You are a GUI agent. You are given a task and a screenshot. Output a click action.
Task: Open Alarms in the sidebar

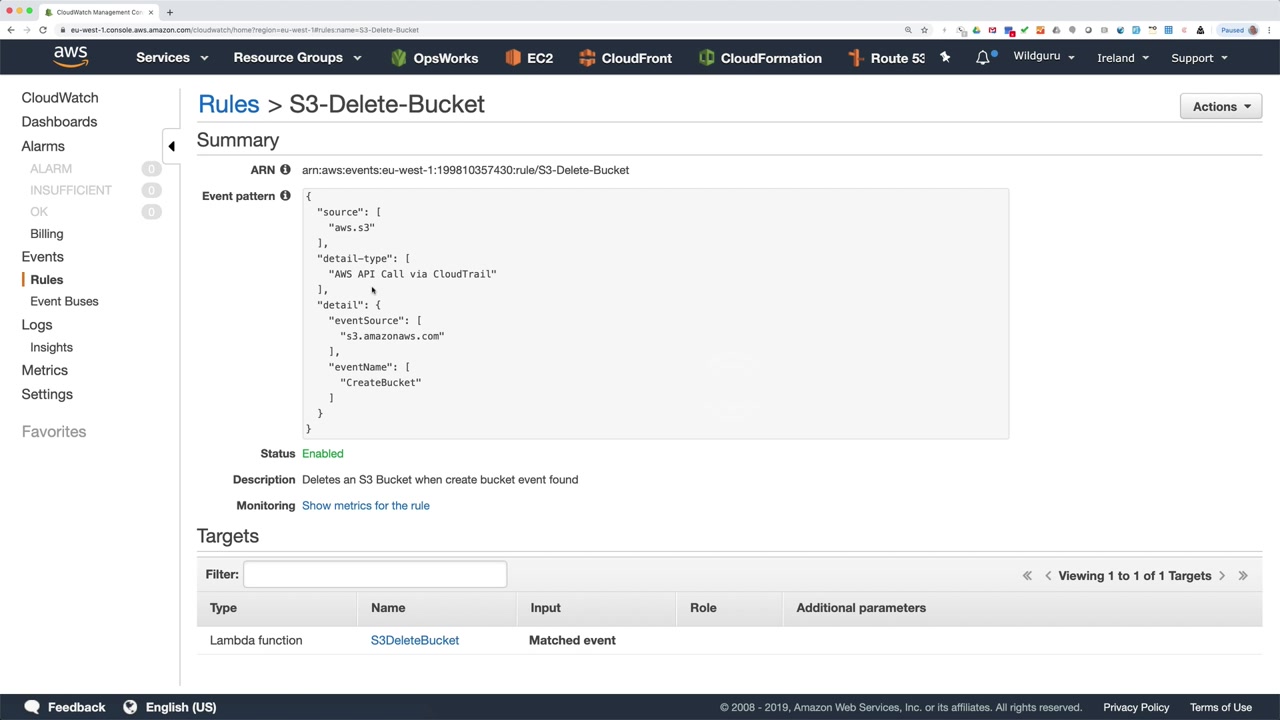pos(43,146)
